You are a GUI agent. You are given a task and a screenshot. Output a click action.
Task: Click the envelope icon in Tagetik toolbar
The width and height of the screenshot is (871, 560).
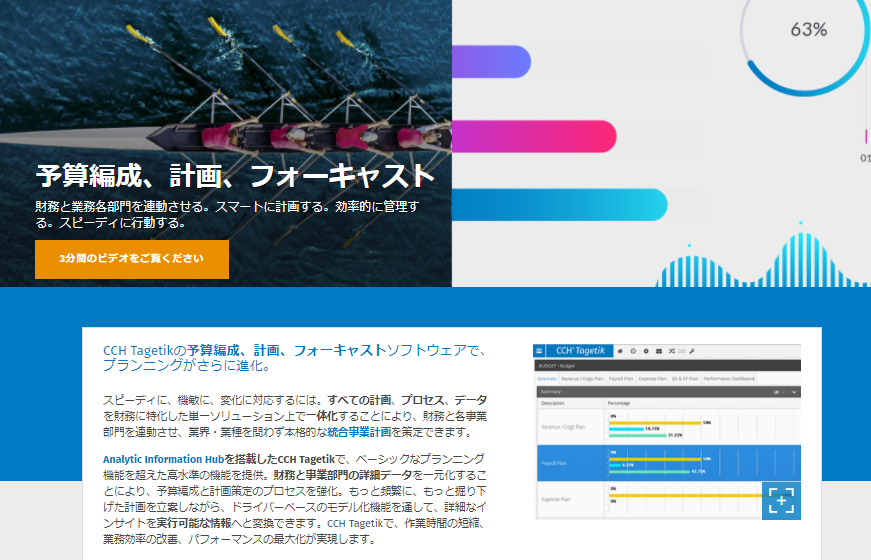click(x=659, y=351)
